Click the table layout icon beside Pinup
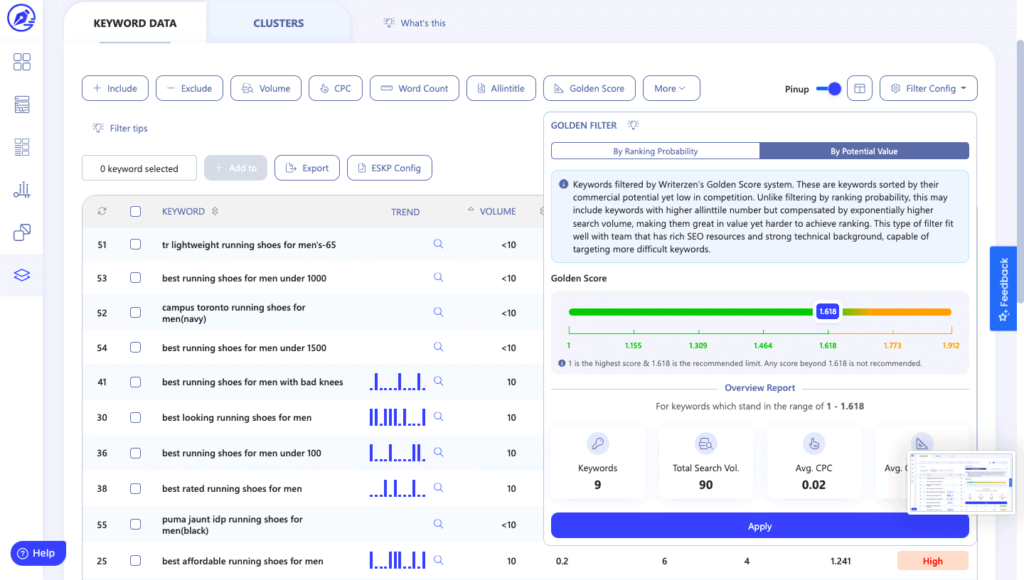 [x=859, y=89]
